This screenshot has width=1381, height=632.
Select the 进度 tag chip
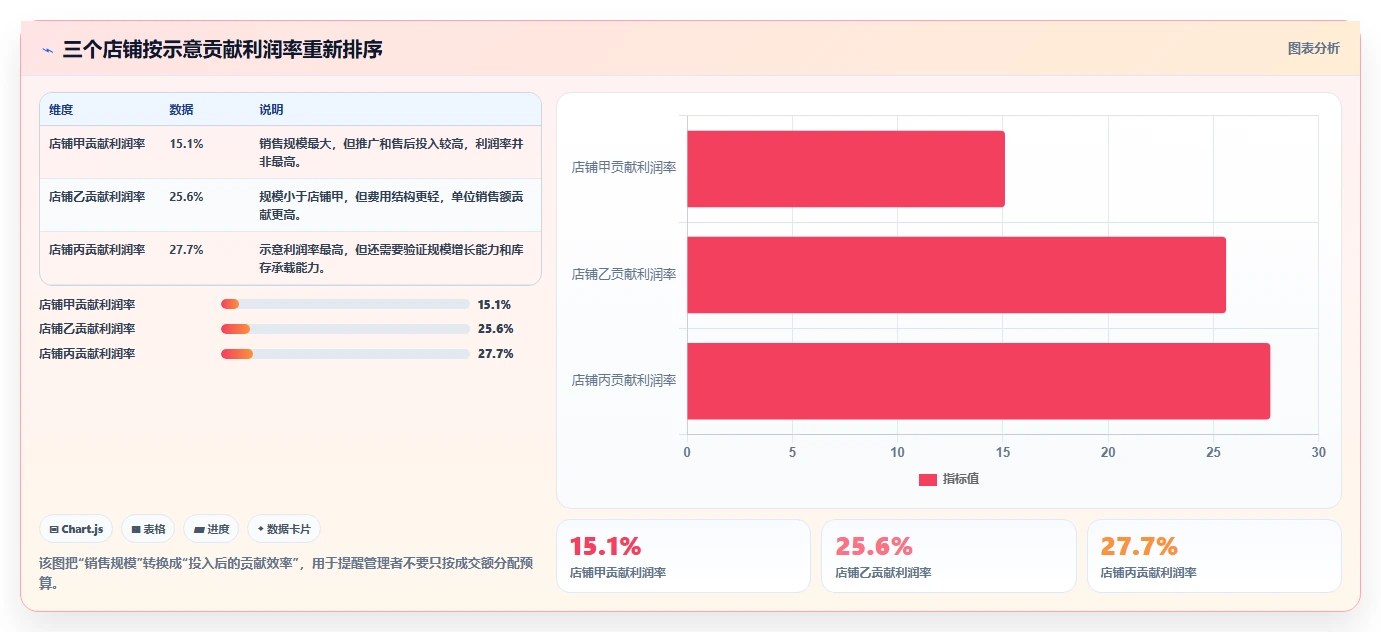tap(211, 529)
